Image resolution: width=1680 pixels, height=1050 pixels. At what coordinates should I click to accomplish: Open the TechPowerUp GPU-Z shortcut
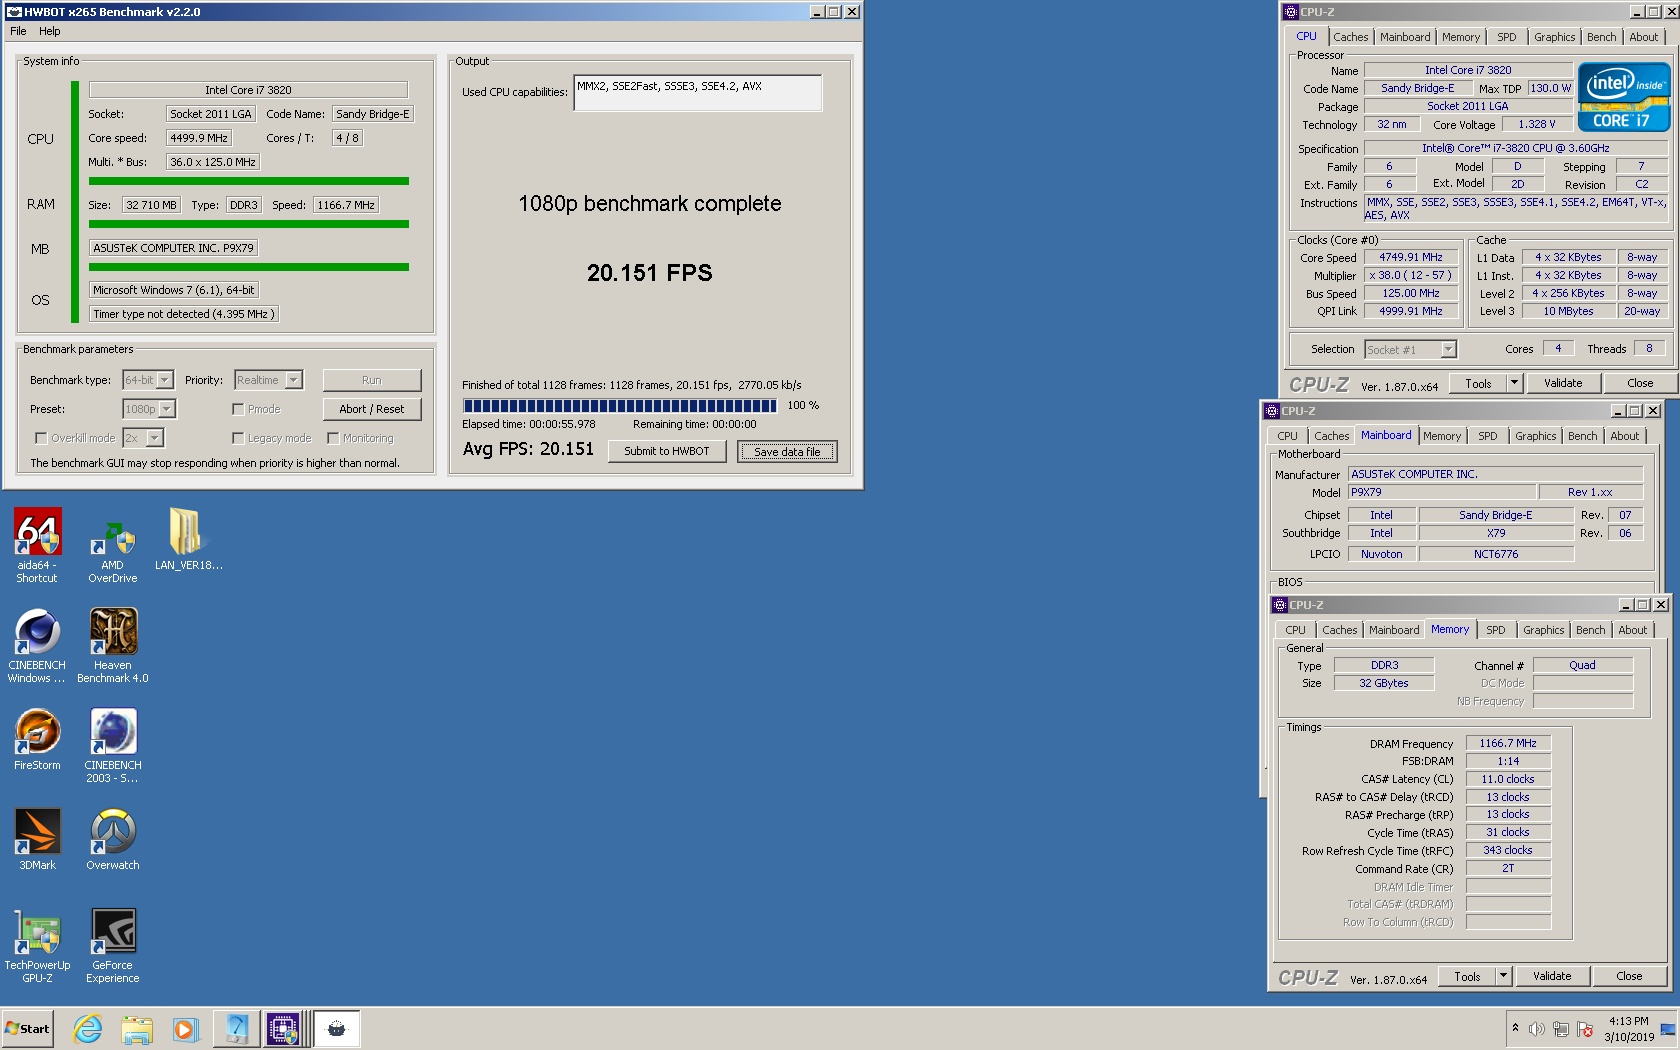coord(37,945)
